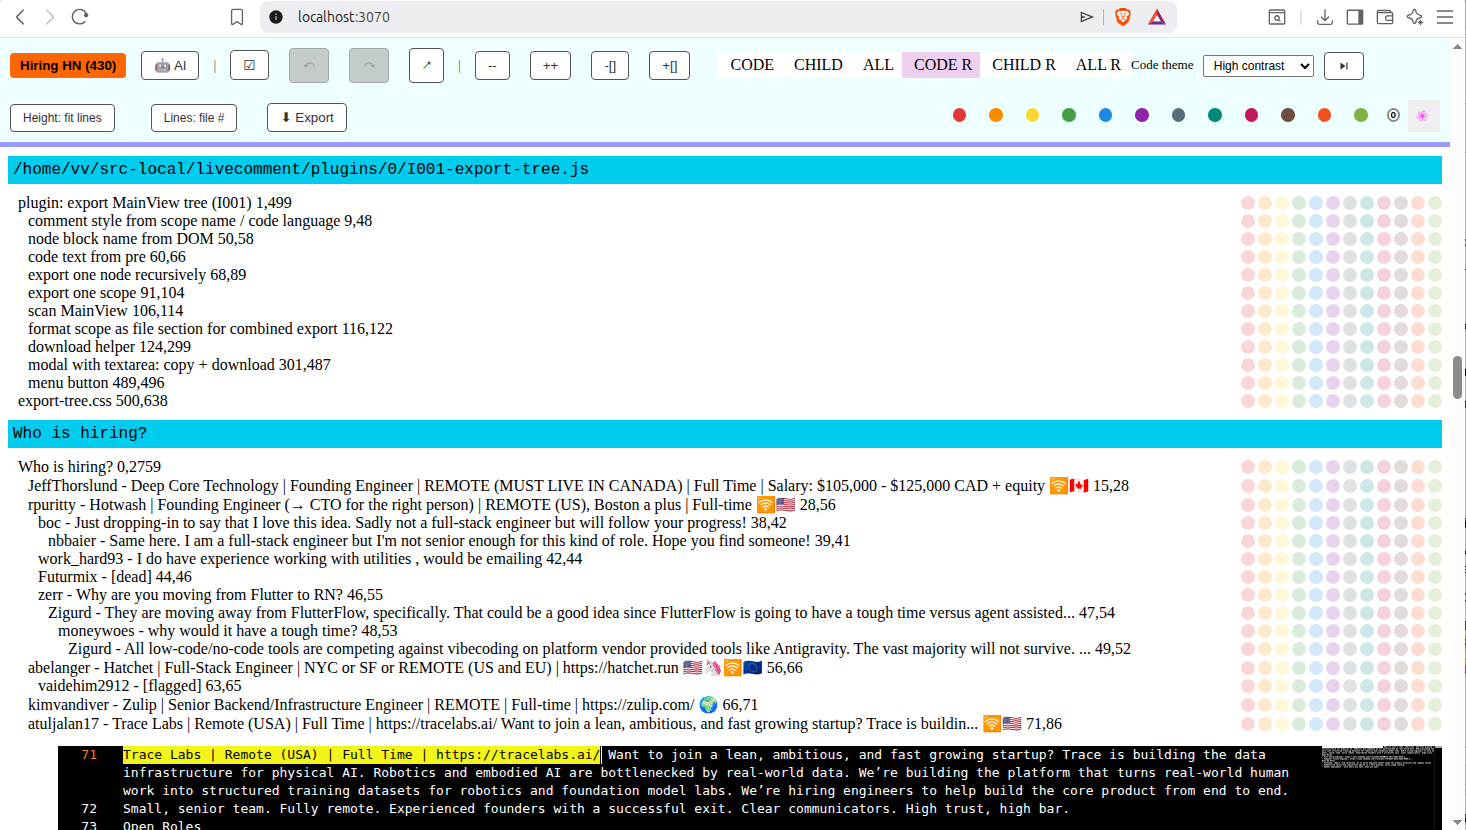
Task: Pick the red color dot
Action: point(960,116)
